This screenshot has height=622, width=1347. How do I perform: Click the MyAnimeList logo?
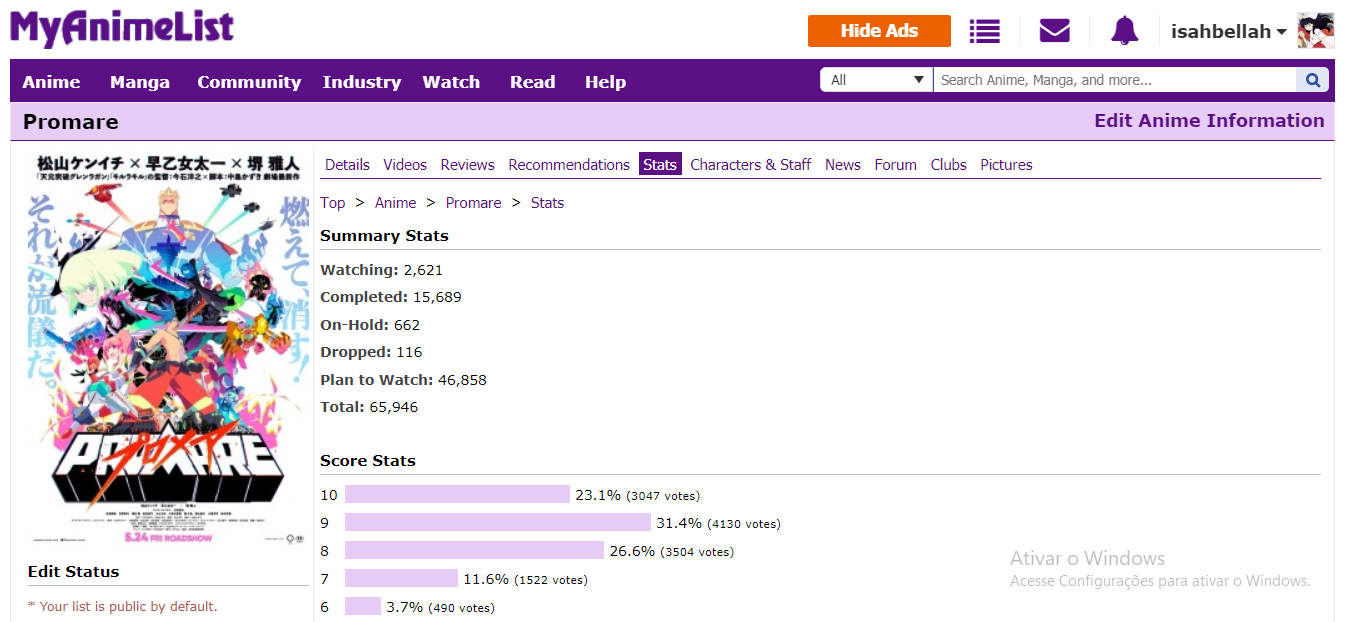122,28
